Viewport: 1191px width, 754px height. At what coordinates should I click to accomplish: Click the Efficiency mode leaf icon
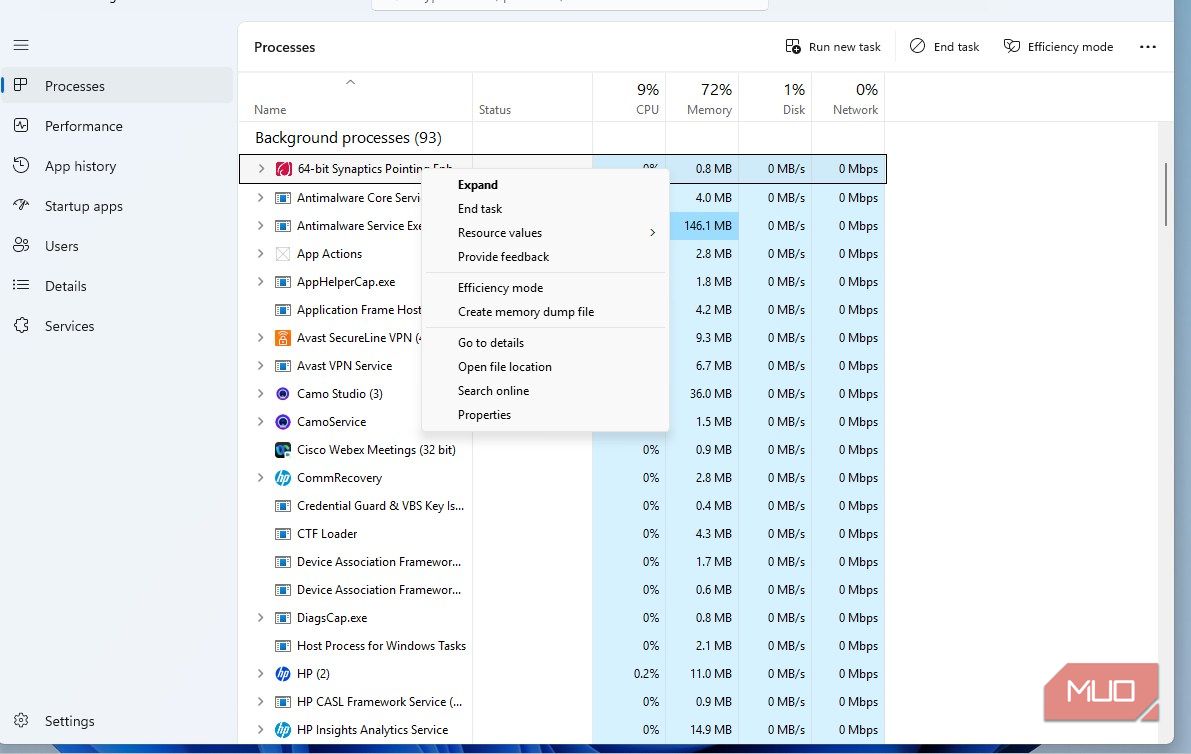pyautogui.click(x=1012, y=46)
